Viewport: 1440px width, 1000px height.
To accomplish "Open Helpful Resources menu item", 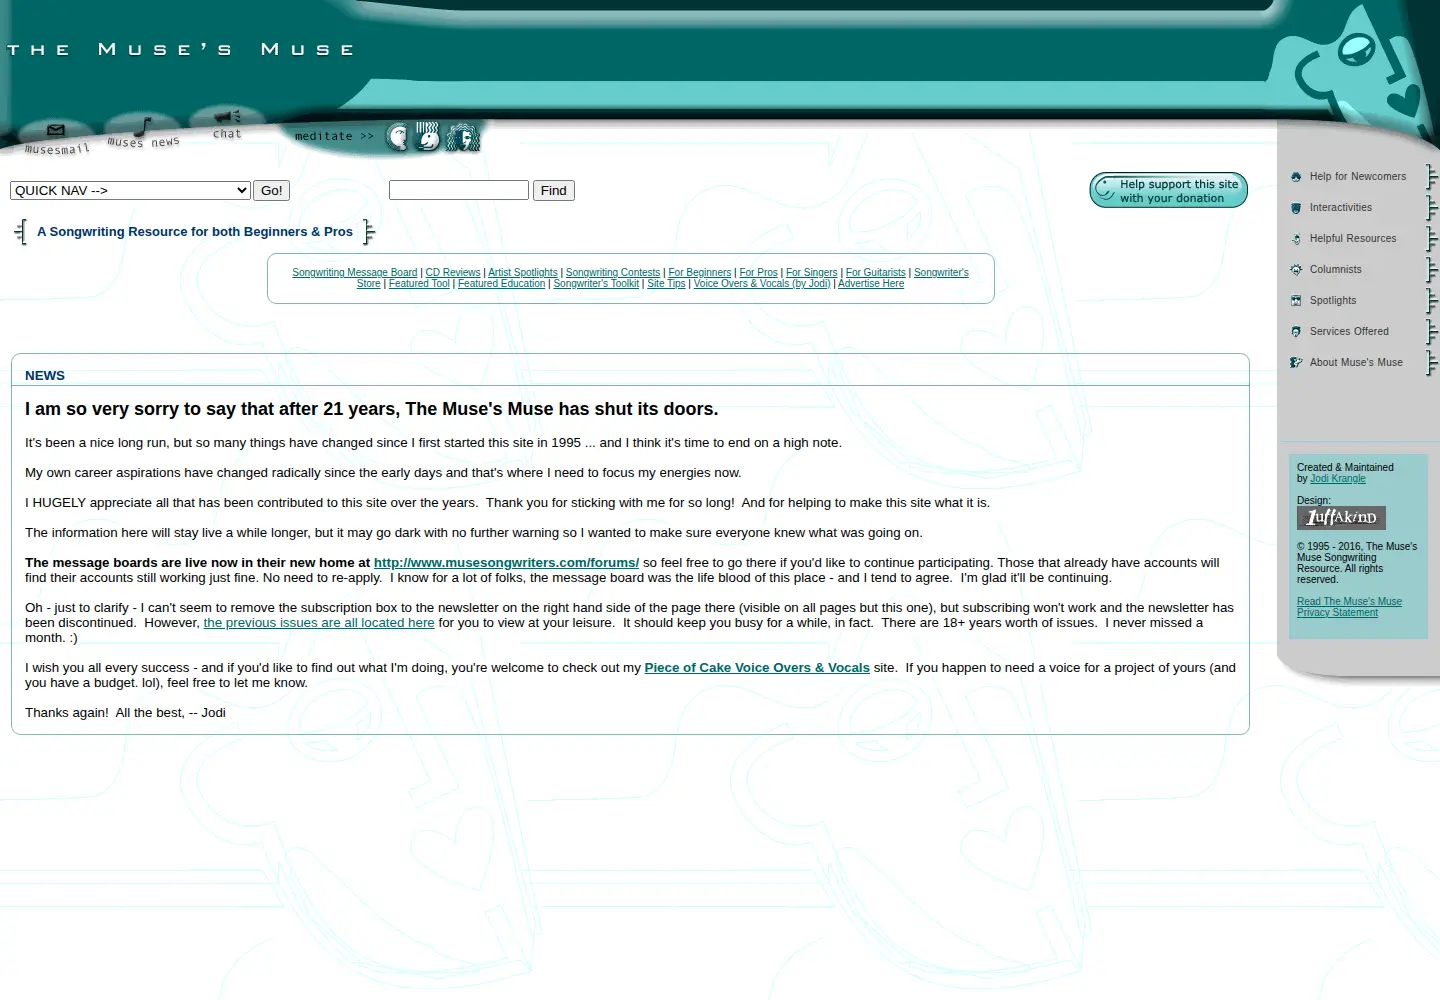I will click(1353, 239).
